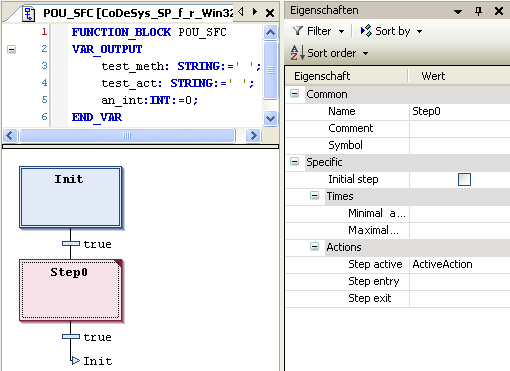Click the test_act variable declaration
Viewport: 510px width, 371px height.
[178, 83]
